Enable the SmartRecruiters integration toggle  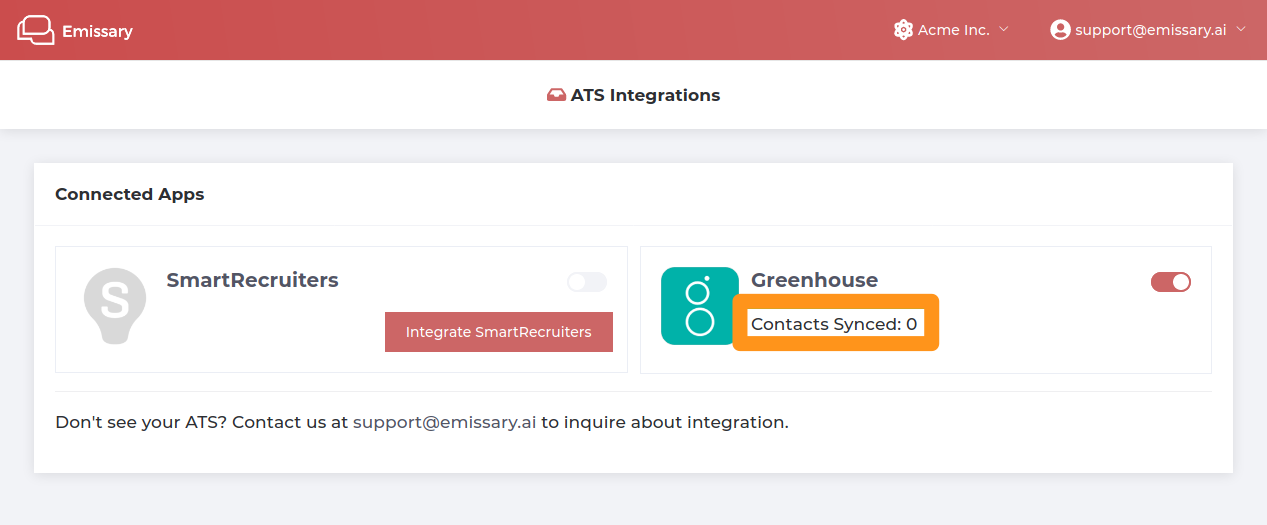(x=587, y=282)
